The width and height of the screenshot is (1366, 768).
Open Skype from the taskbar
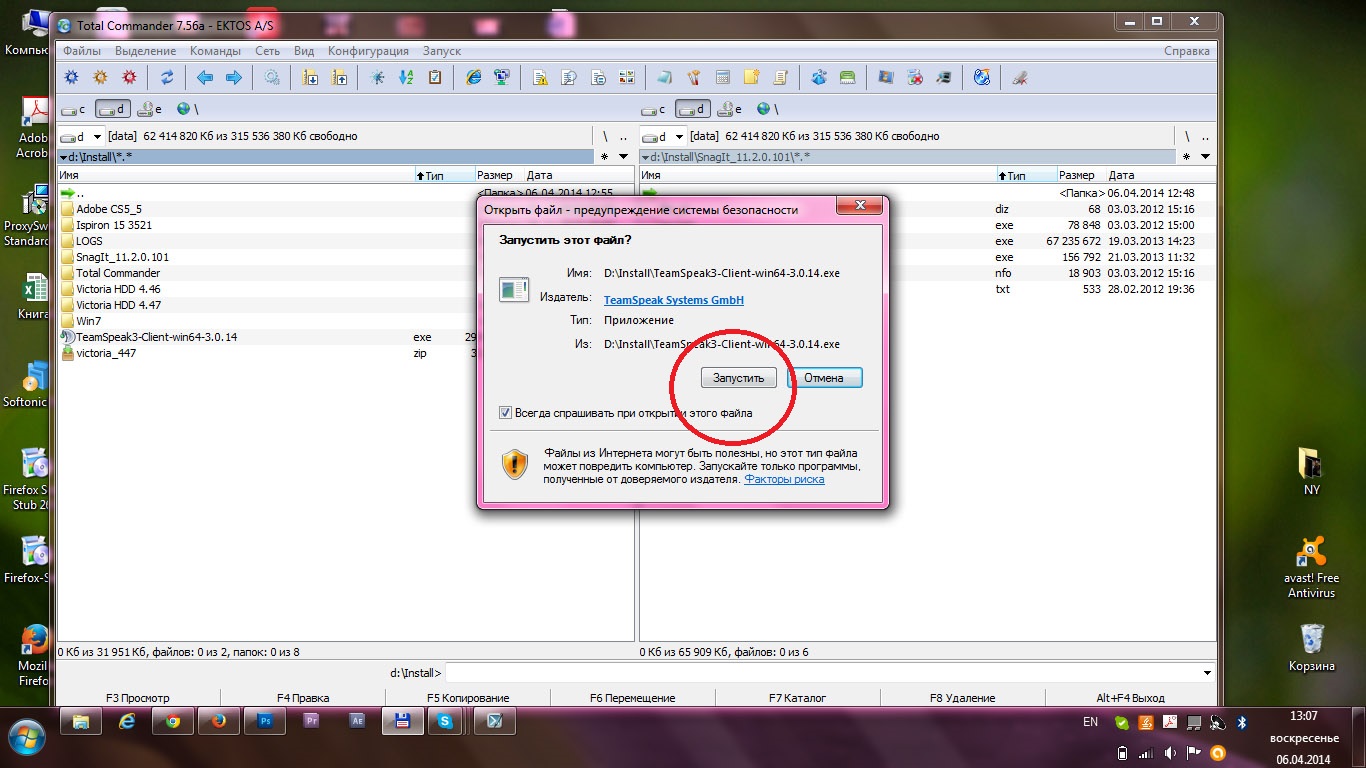pyautogui.click(x=446, y=720)
